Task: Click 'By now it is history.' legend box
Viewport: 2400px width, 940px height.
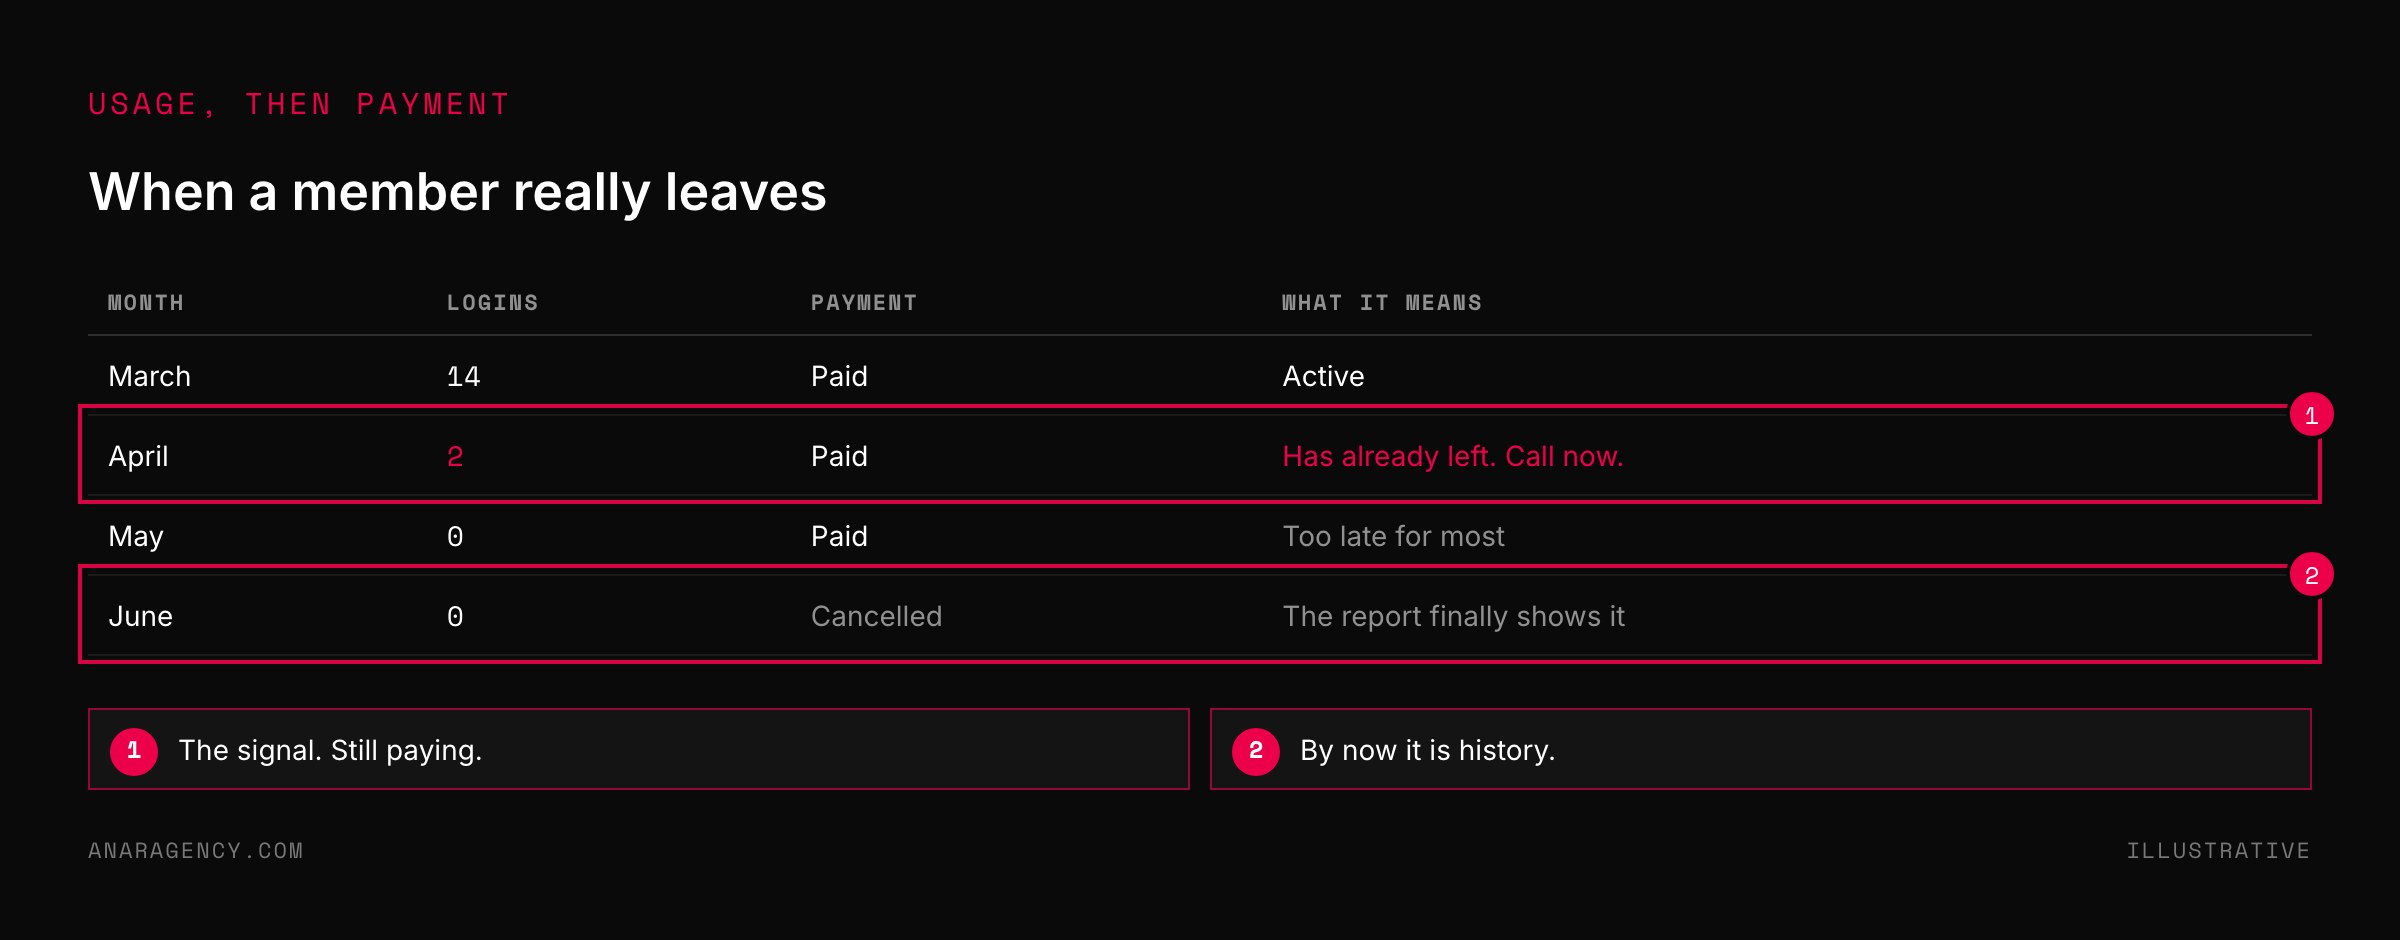Action: [1761, 749]
